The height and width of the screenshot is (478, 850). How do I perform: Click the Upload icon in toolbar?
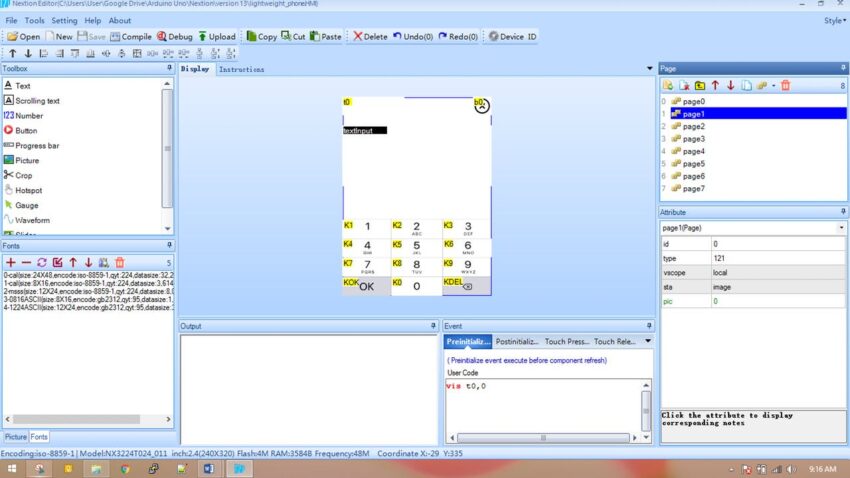click(216, 36)
